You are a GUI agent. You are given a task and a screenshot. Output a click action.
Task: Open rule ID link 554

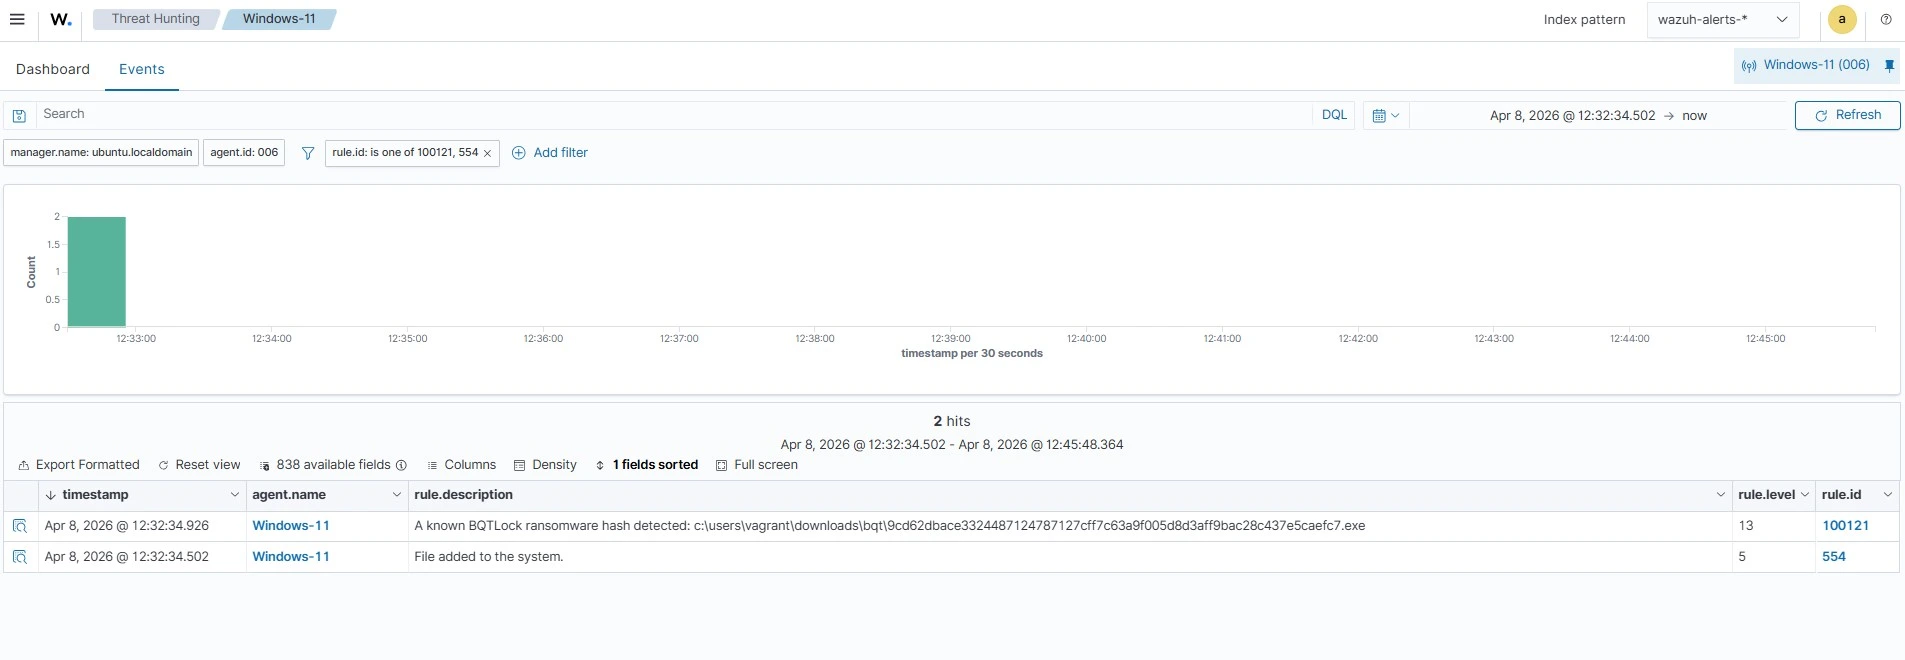click(1834, 557)
